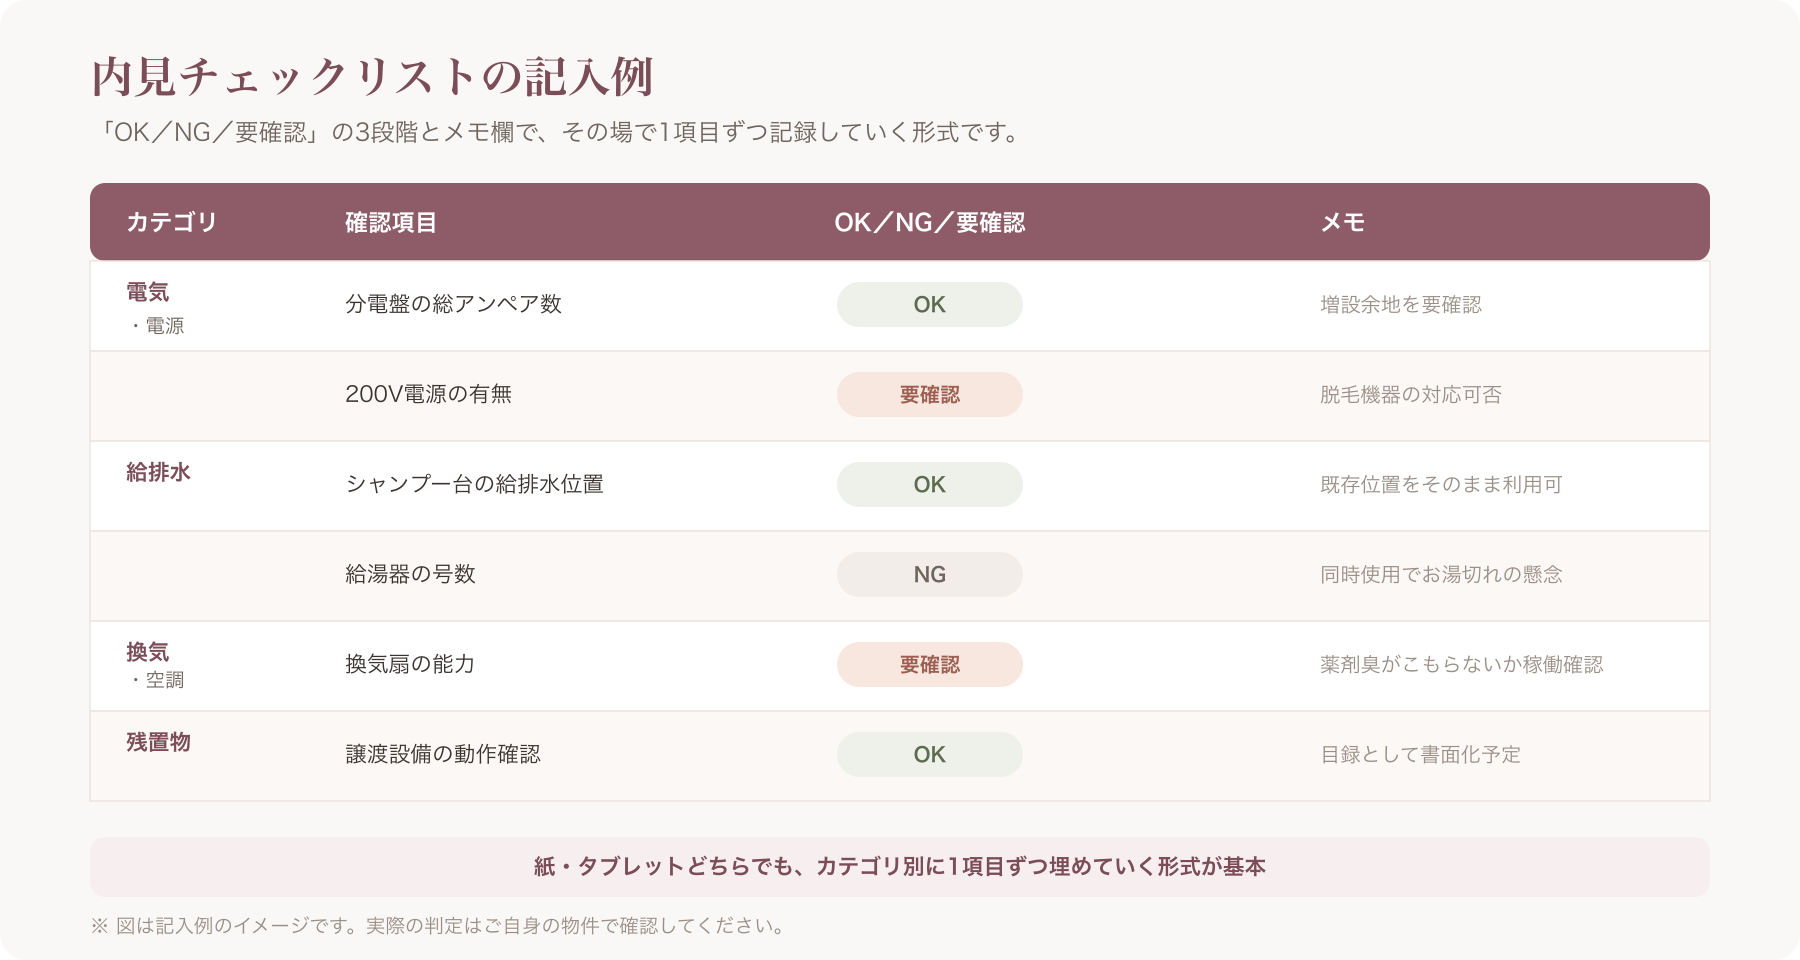Click the memo 増設余地を要確認
Screen dimensions: 1800x960
click(1401, 304)
